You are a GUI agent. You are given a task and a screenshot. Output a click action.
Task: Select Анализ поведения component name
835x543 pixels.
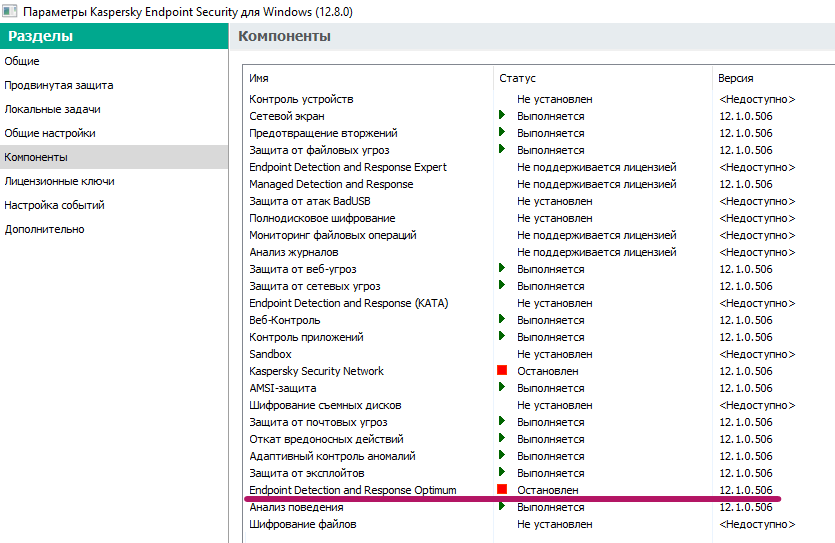click(x=296, y=507)
